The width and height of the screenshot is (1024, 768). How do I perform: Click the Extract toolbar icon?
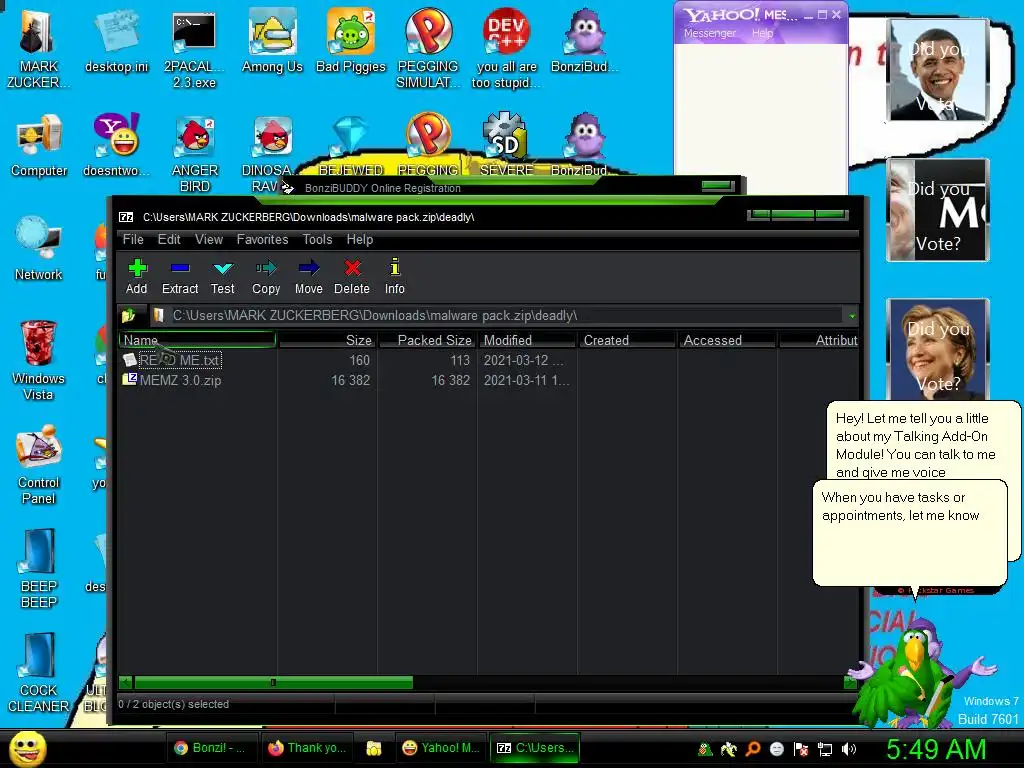point(180,276)
